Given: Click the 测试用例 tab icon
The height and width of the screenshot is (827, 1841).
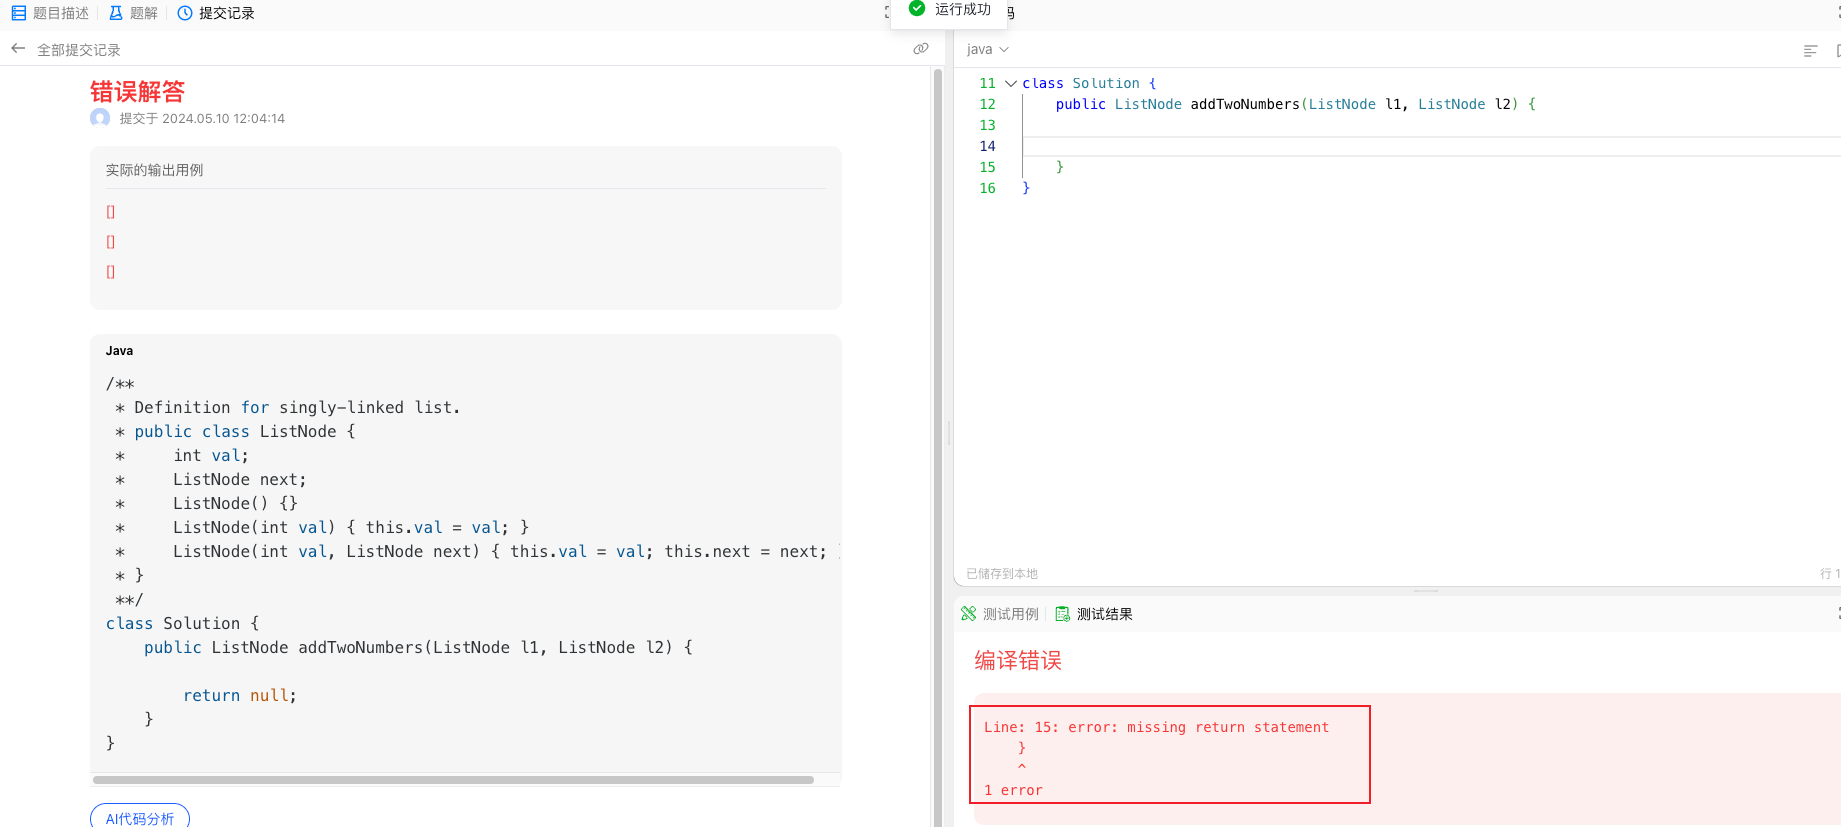Looking at the screenshot, I should pos(968,614).
